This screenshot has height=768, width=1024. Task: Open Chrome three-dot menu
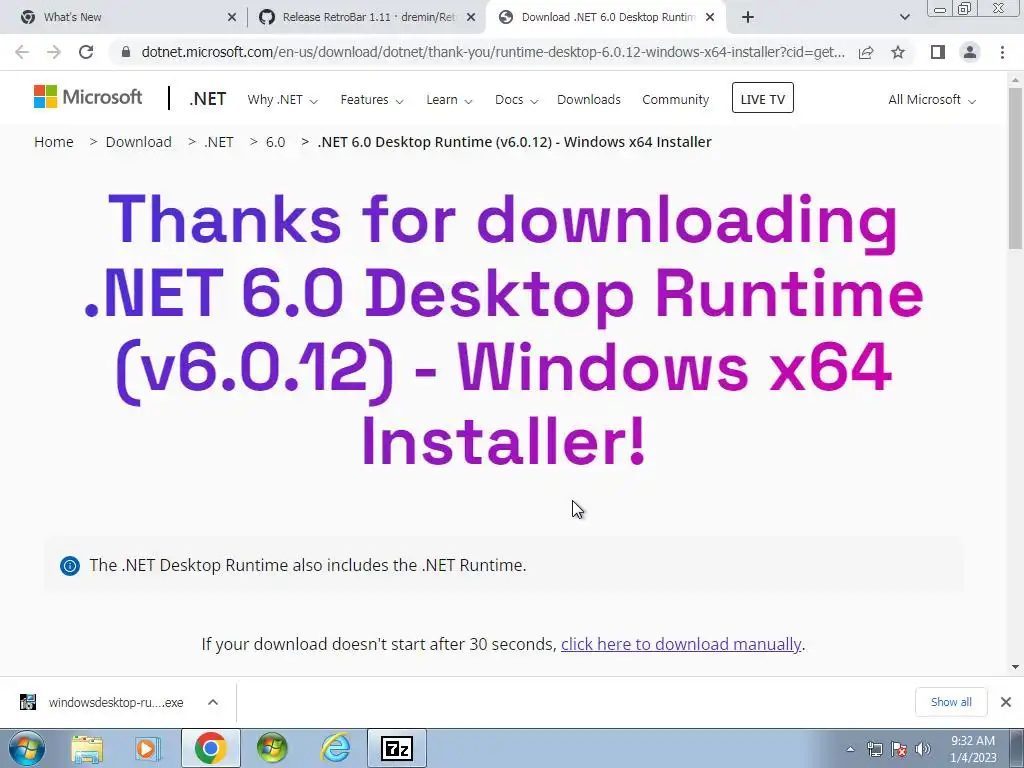point(1002,52)
